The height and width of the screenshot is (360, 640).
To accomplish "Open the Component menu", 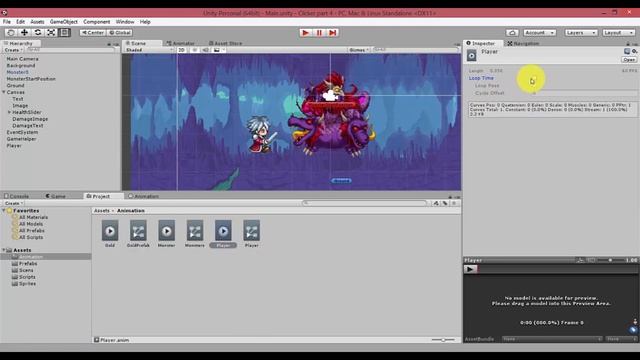I will [97, 22].
